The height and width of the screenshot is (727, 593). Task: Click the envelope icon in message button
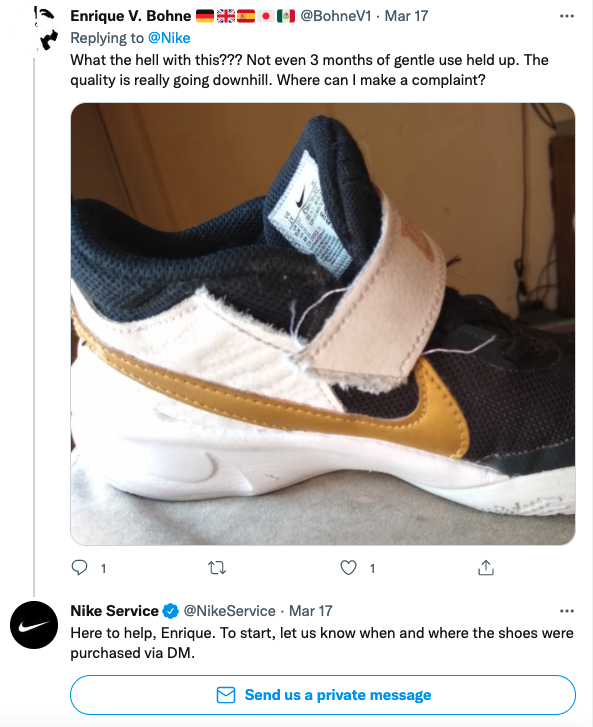pos(226,695)
